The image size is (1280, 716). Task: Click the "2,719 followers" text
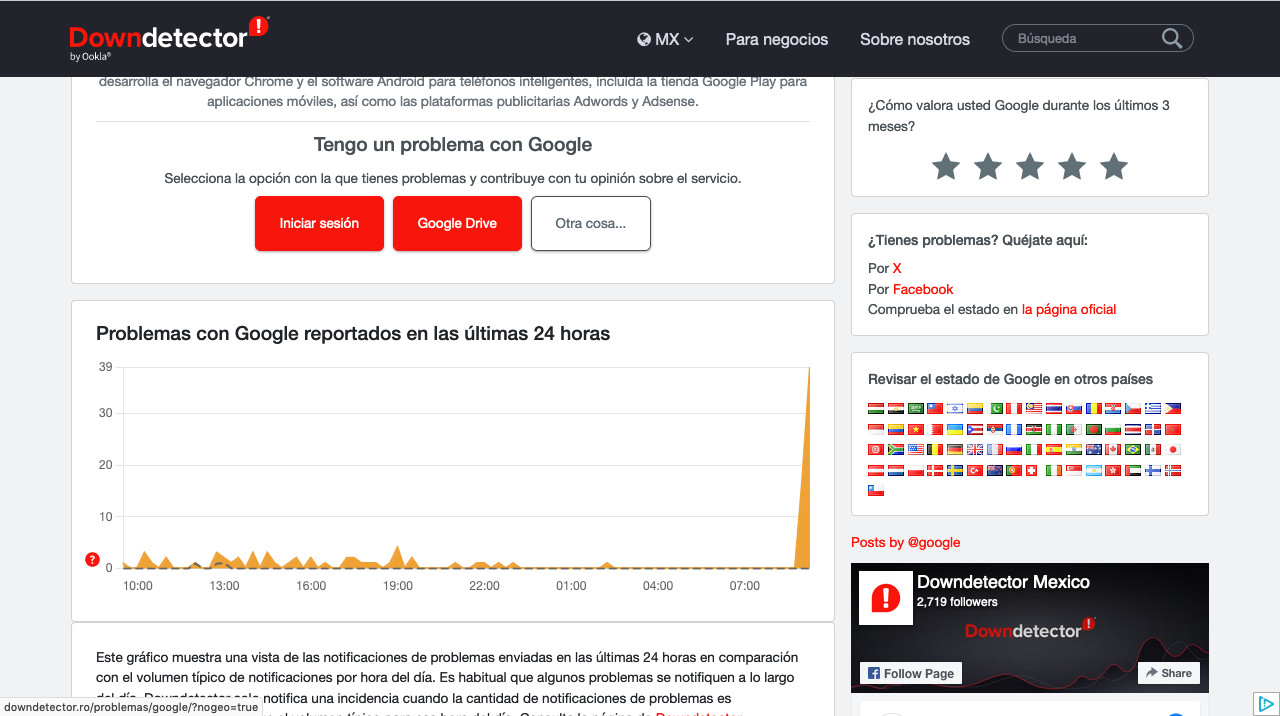pos(957,602)
